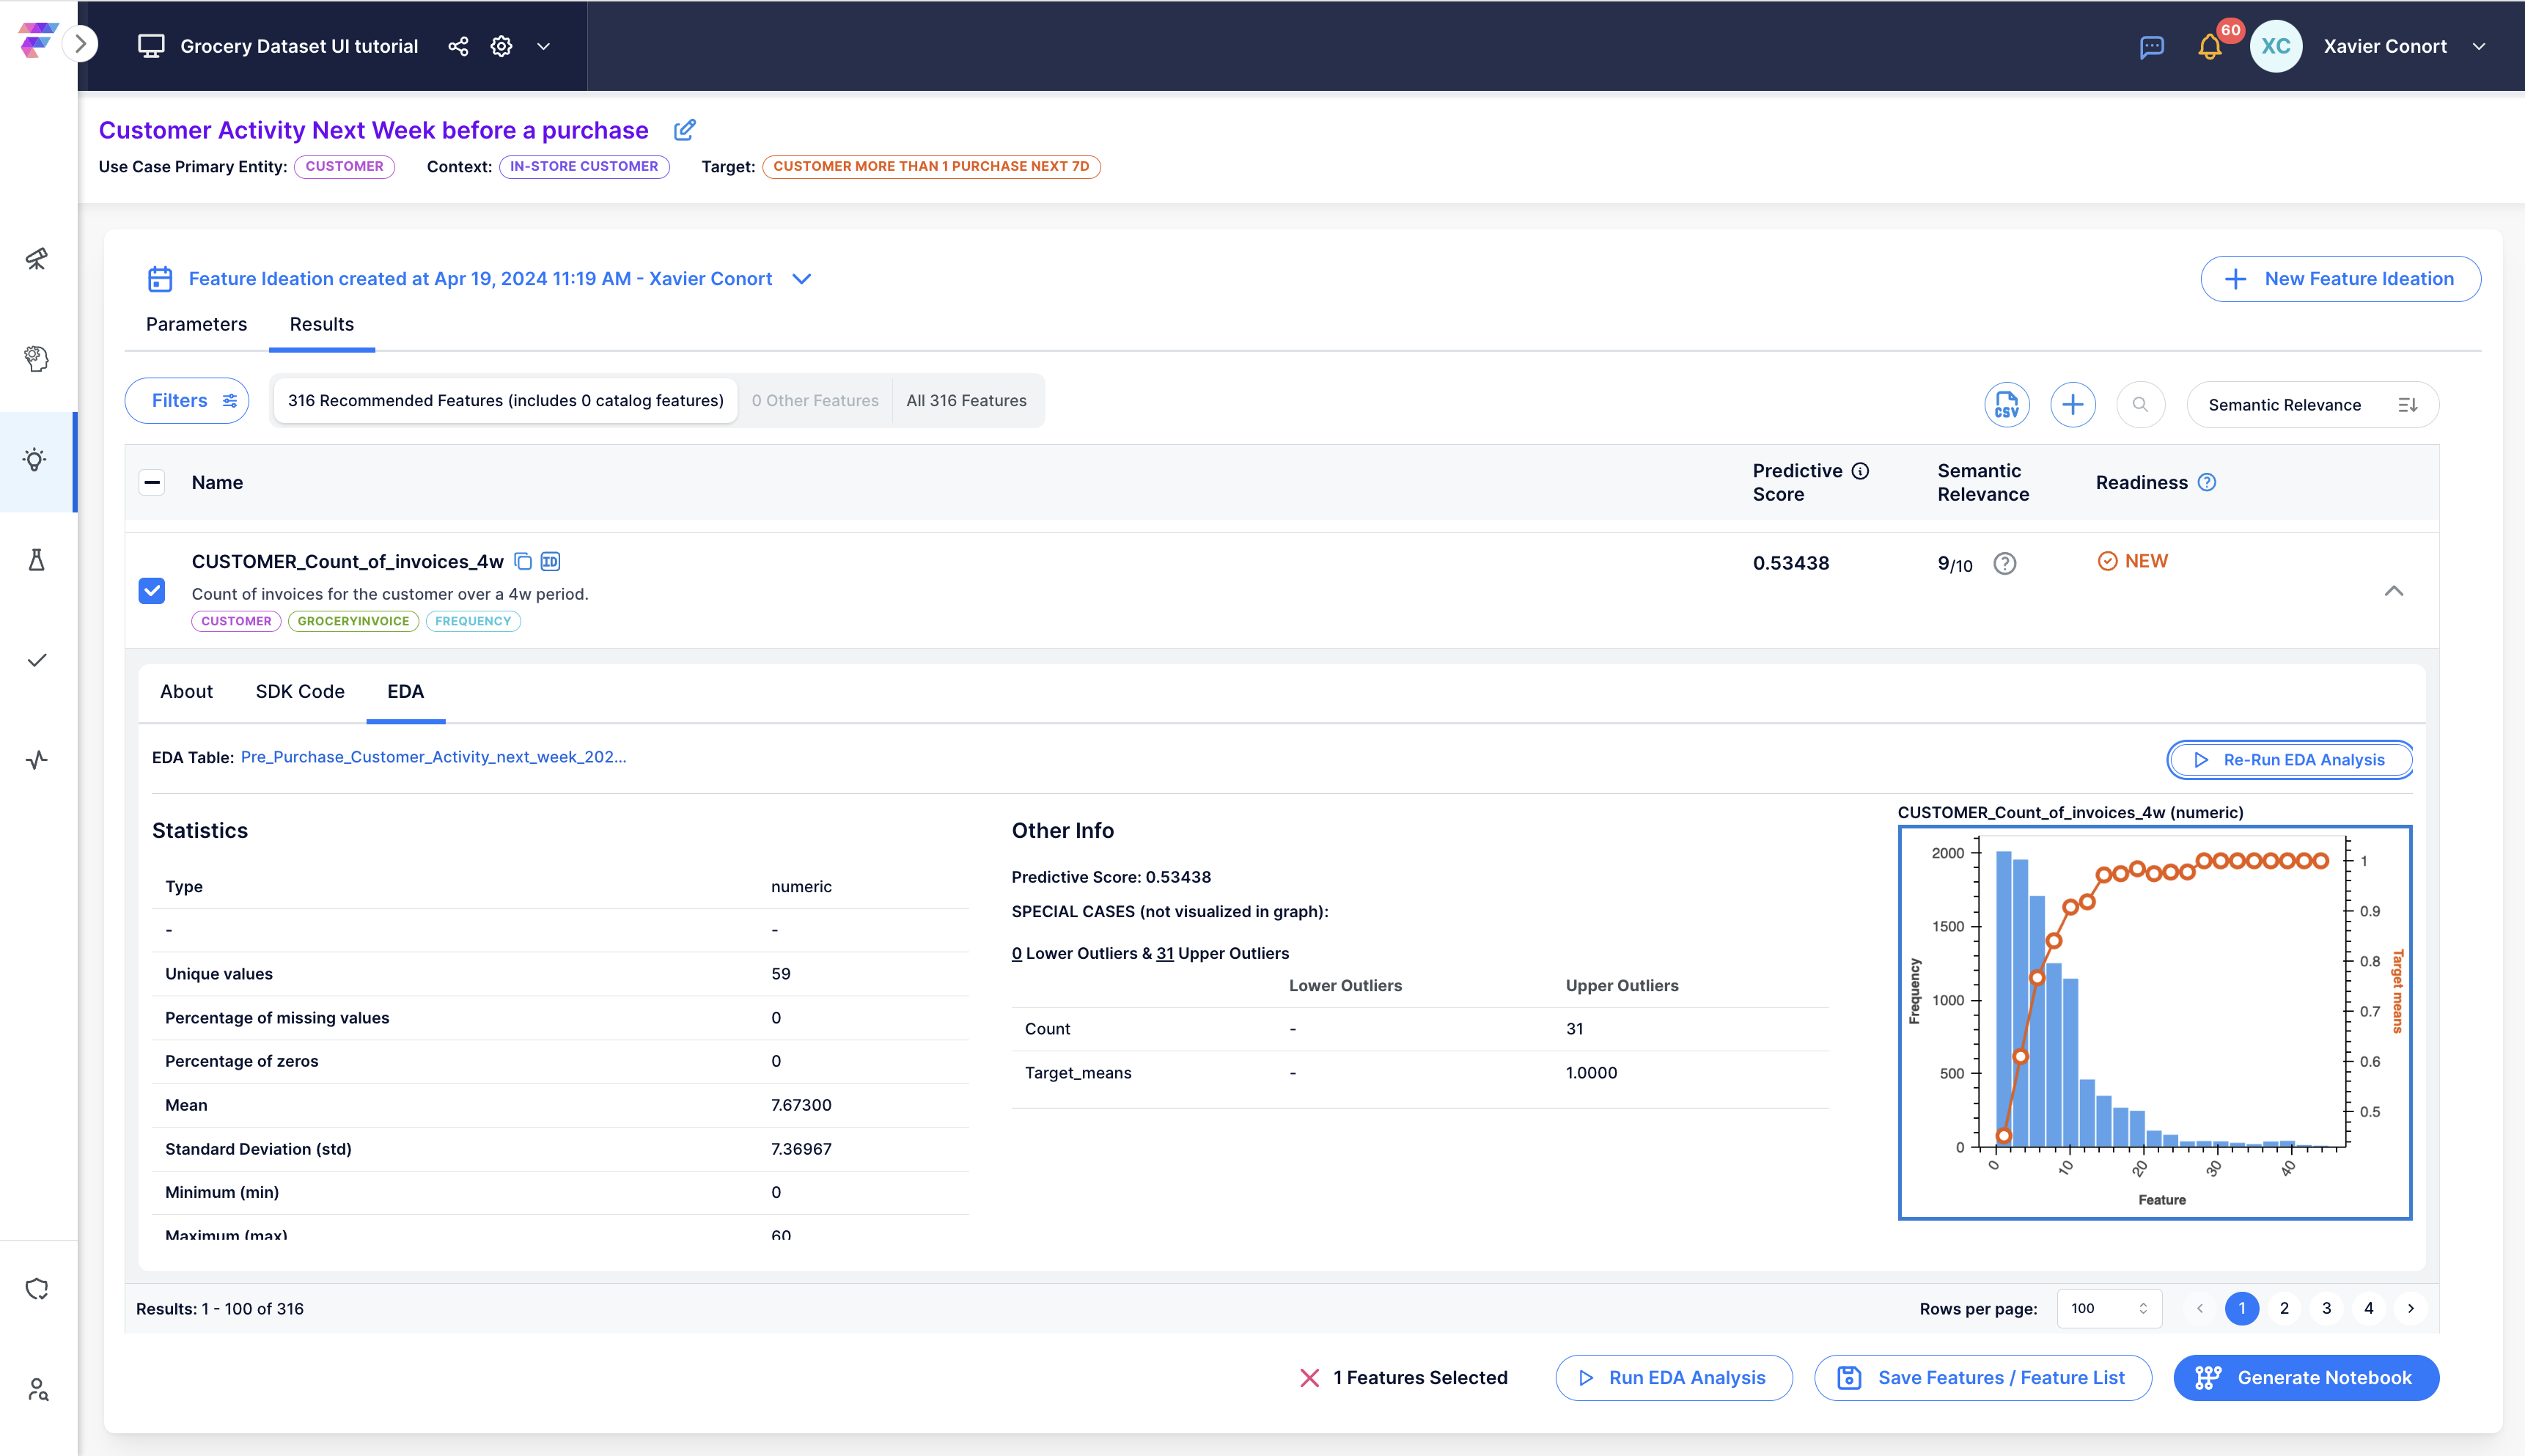This screenshot has height=1456, width=2525.
Task: Go to page 3 of results
Action: point(2326,1309)
